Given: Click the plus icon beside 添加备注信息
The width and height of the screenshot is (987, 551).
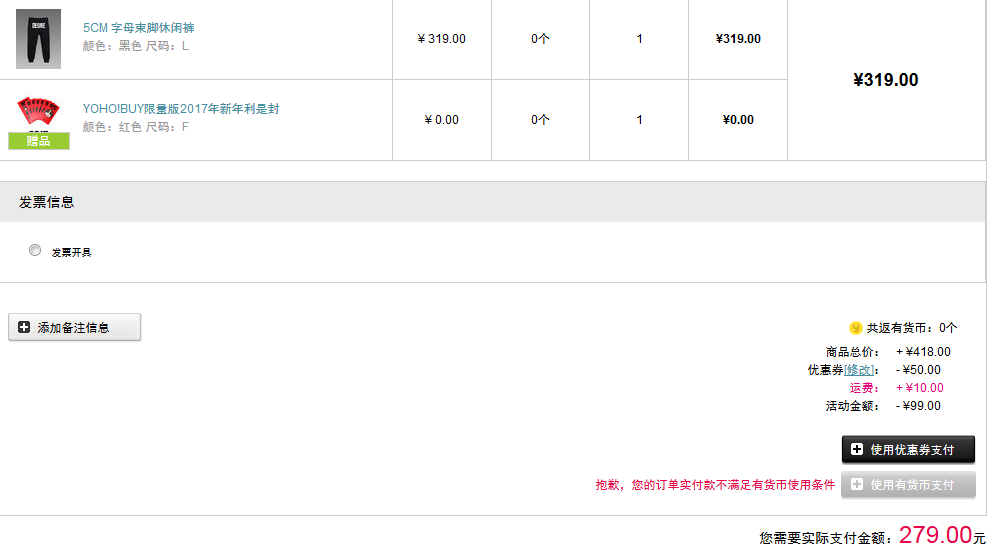Looking at the screenshot, I should pos(24,327).
